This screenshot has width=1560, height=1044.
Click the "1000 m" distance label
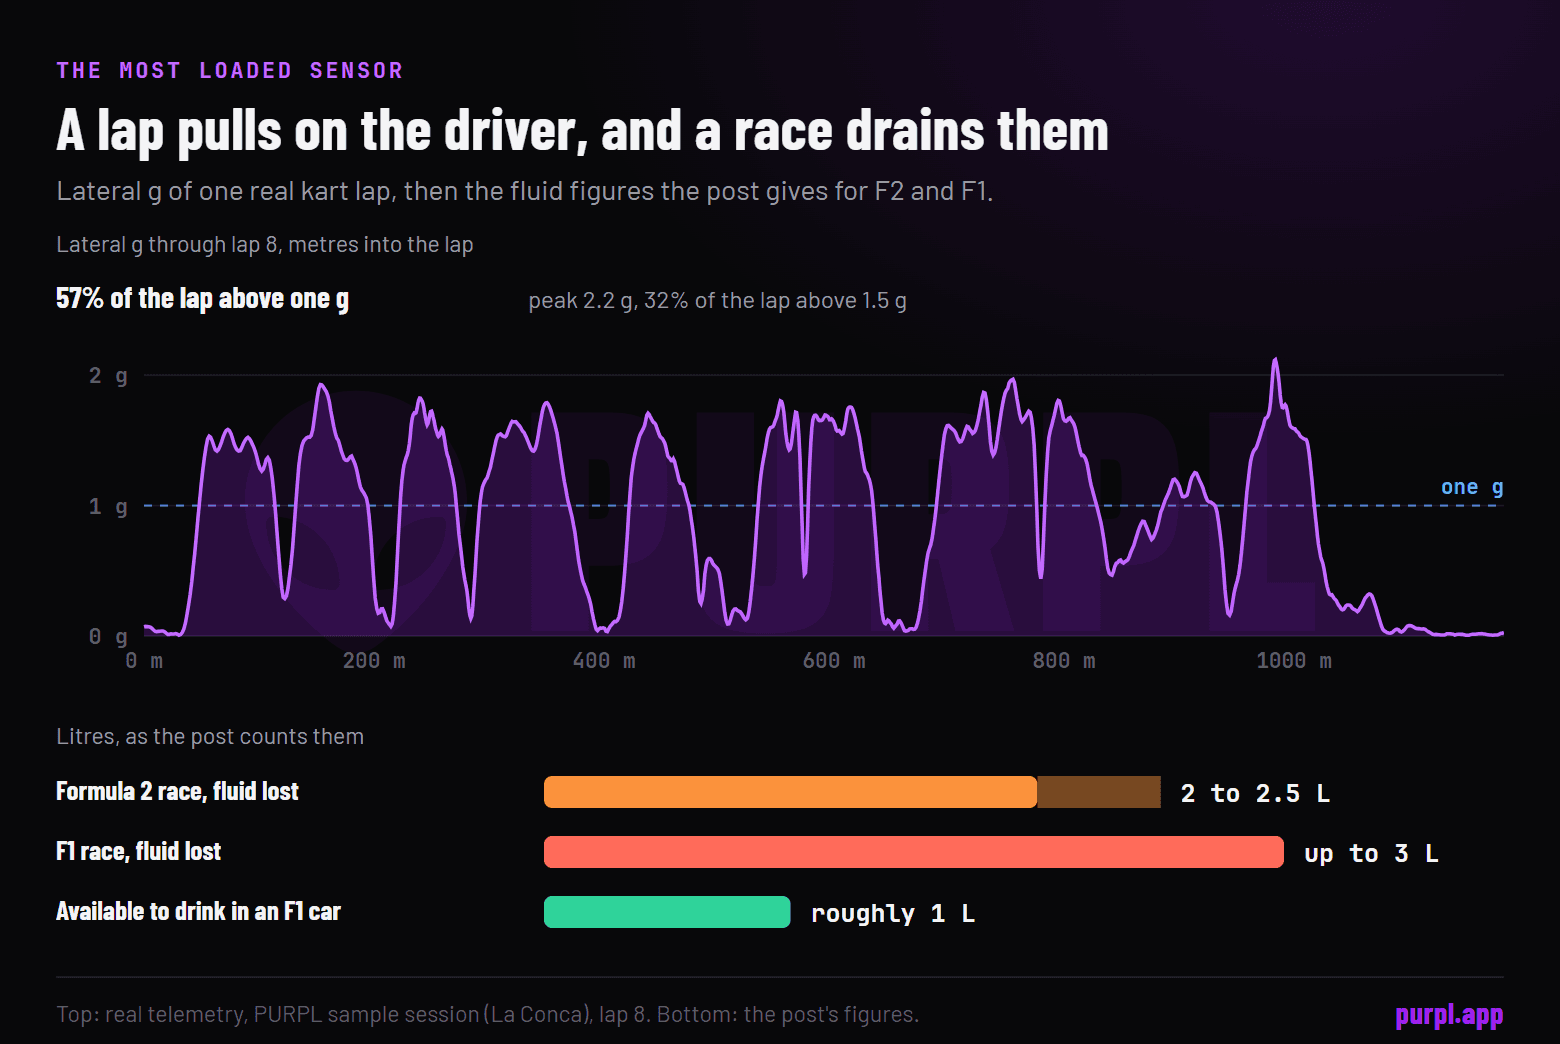tap(1294, 661)
